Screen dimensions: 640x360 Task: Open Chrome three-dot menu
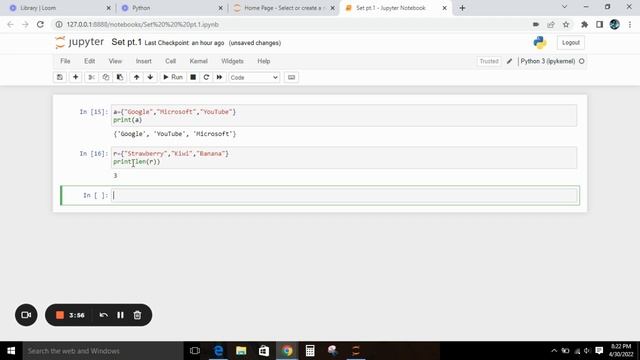(630, 24)
